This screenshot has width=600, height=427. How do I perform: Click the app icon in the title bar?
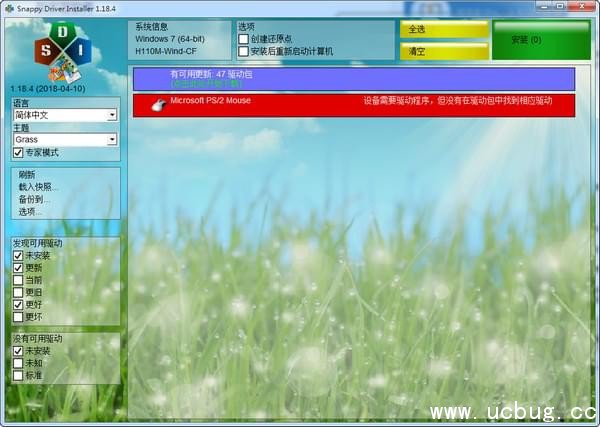click(9, 8)
